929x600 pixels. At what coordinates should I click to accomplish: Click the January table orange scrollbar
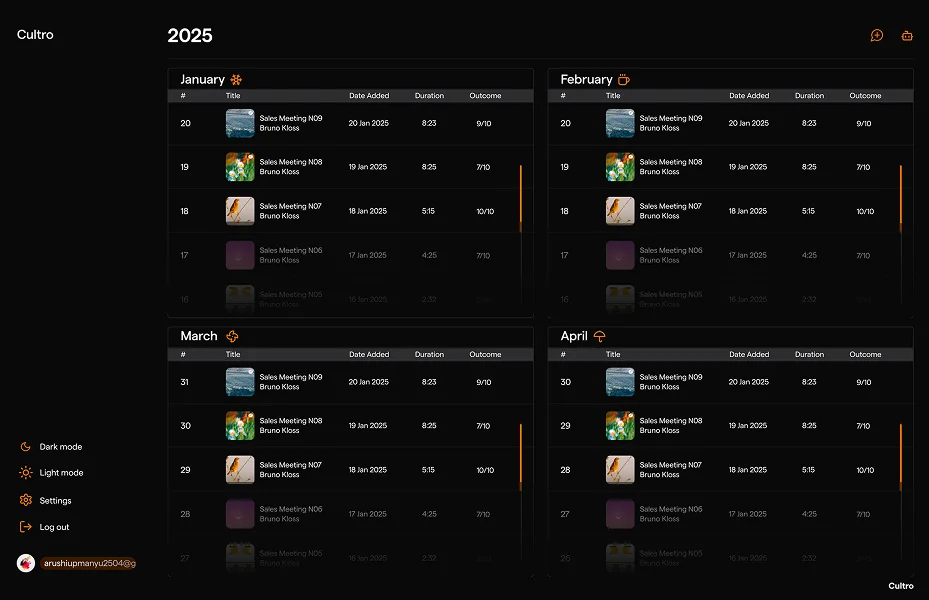click(x=521, y=197)
